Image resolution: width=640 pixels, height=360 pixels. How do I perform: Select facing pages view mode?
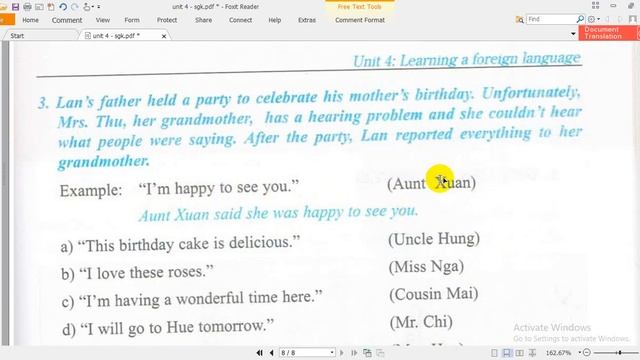pyautogui.click(x=520, y=353)
